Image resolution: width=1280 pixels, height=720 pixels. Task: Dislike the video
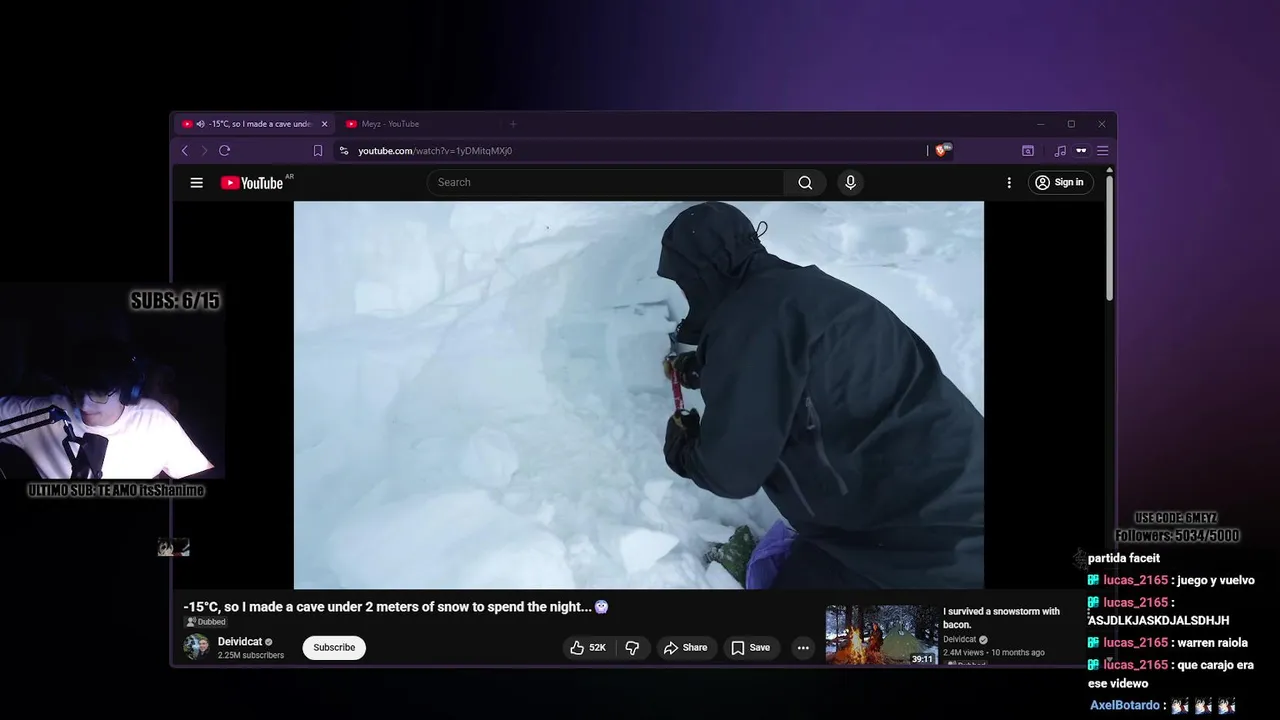pyautogui.click(x=632, y=648)
